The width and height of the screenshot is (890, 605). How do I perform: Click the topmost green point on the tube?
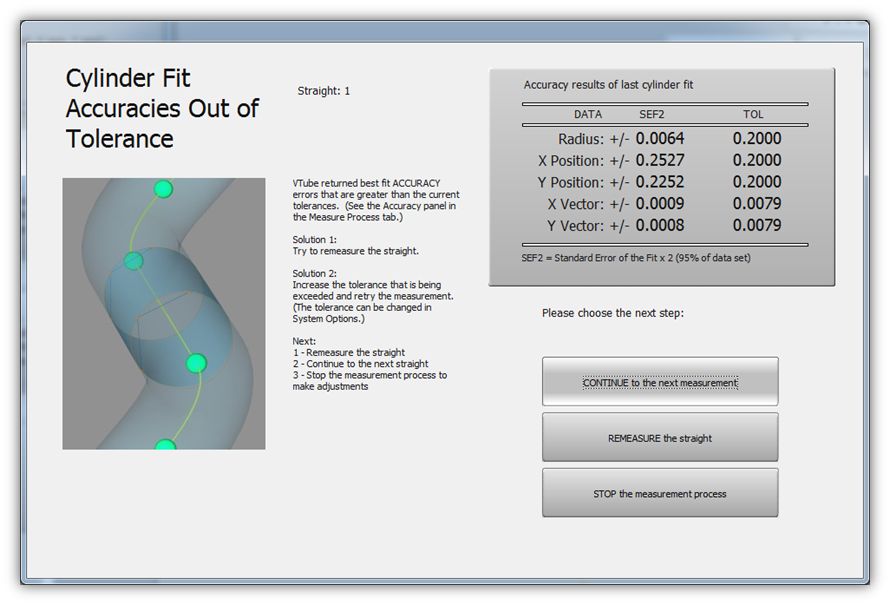pyautogui.click(x=163, y=189)
